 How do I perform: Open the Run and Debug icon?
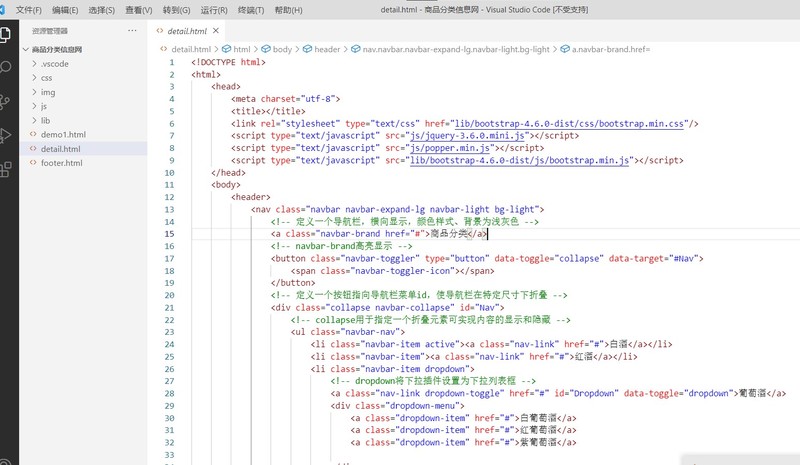pyautogui.click(x=5, y=135)
